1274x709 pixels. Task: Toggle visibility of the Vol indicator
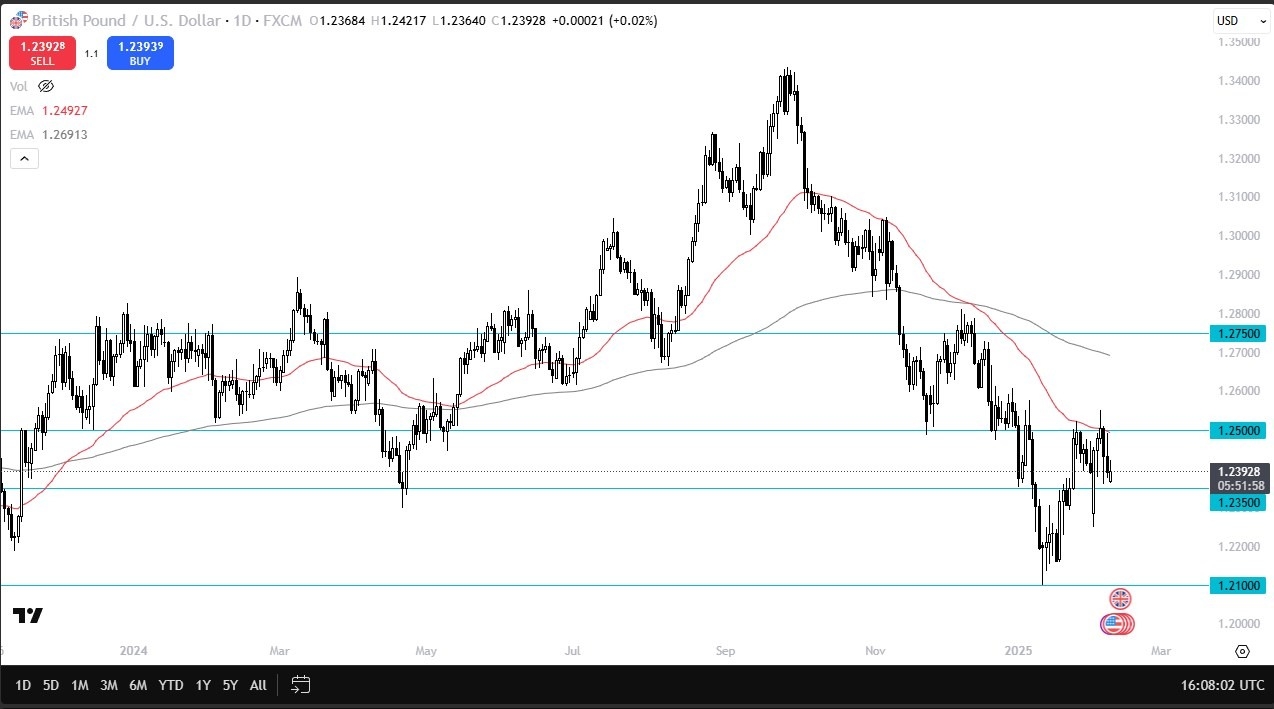46,86
